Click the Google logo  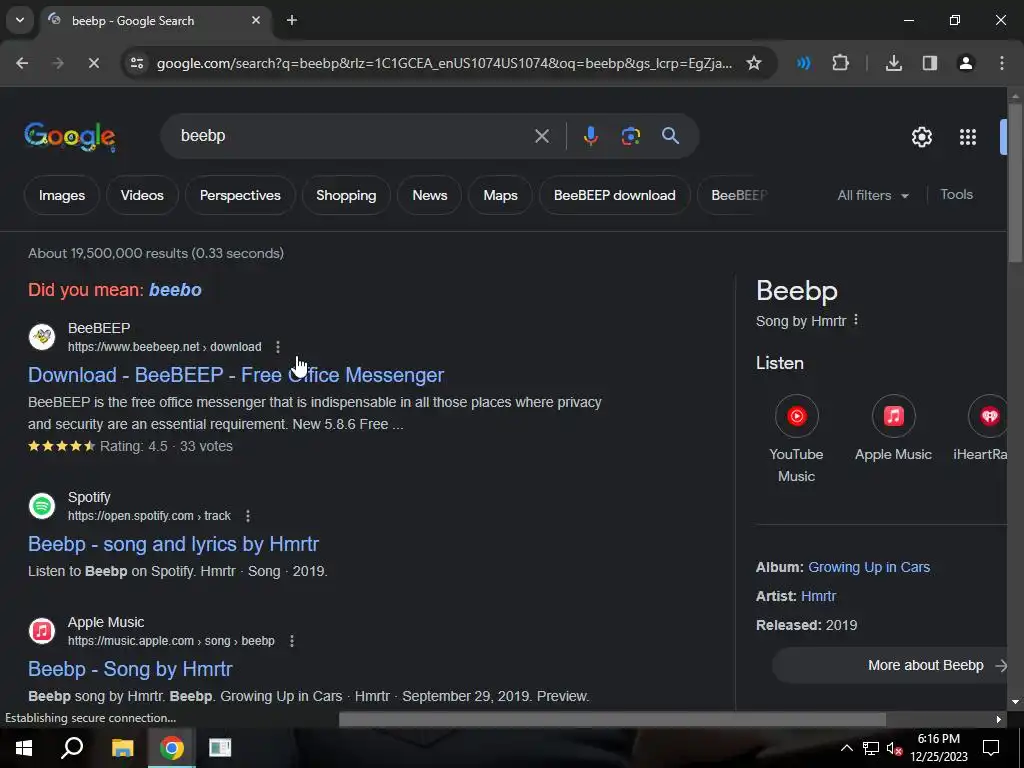[x=70, y=136]
